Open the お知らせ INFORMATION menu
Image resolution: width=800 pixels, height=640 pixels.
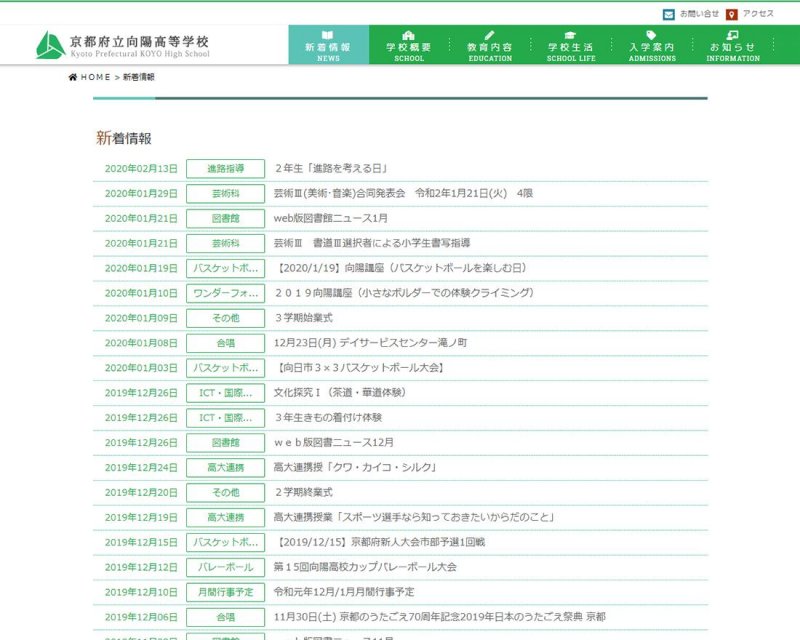click(x=732, y=46)
